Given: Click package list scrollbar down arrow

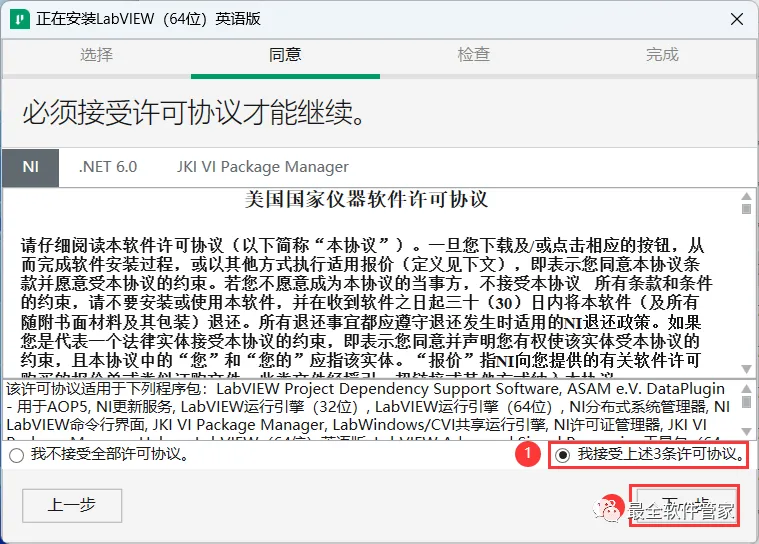Looking at the screenshot, I should click(746, 431).
